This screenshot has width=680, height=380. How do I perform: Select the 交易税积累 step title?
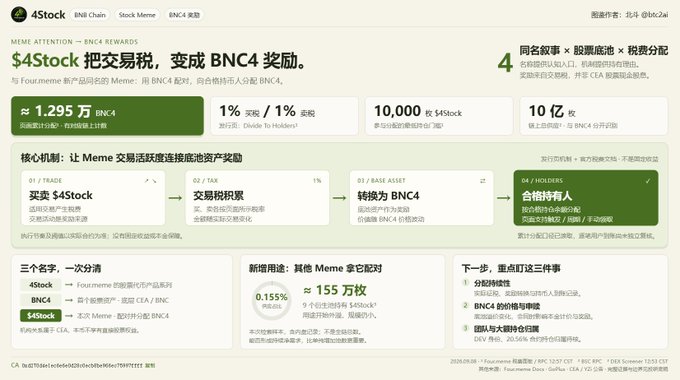pyautogui.click(x=218, y=196)
